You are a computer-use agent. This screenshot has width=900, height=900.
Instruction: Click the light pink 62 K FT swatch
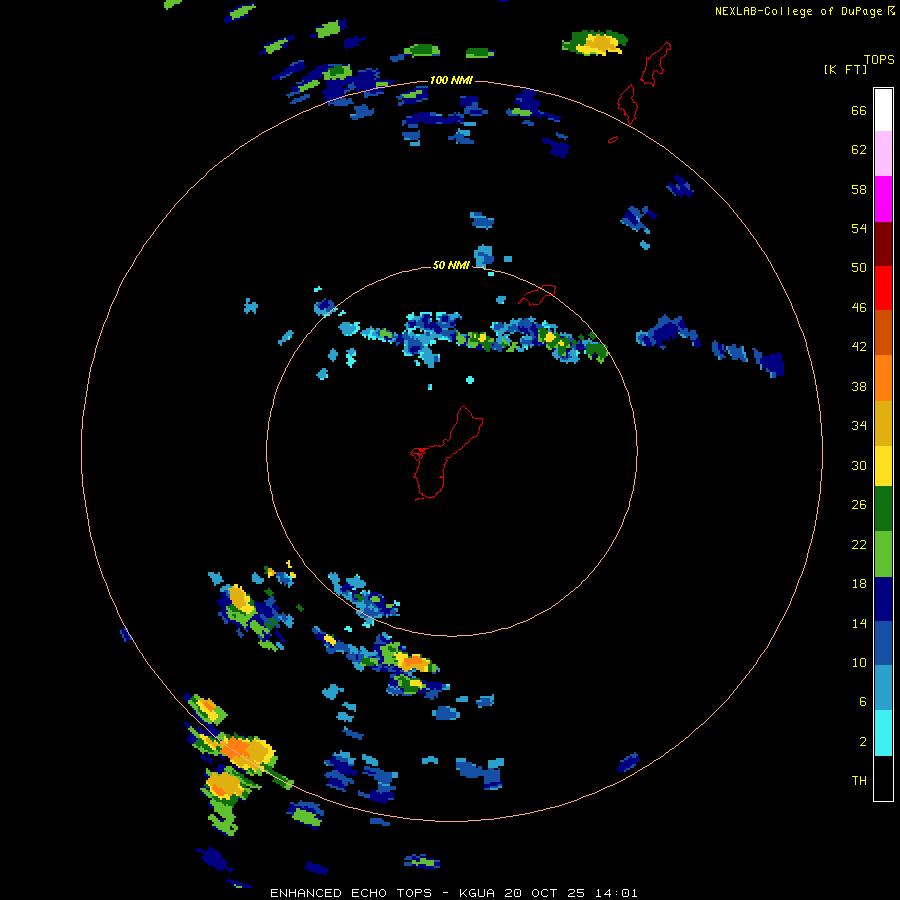[x=883, y=154]
